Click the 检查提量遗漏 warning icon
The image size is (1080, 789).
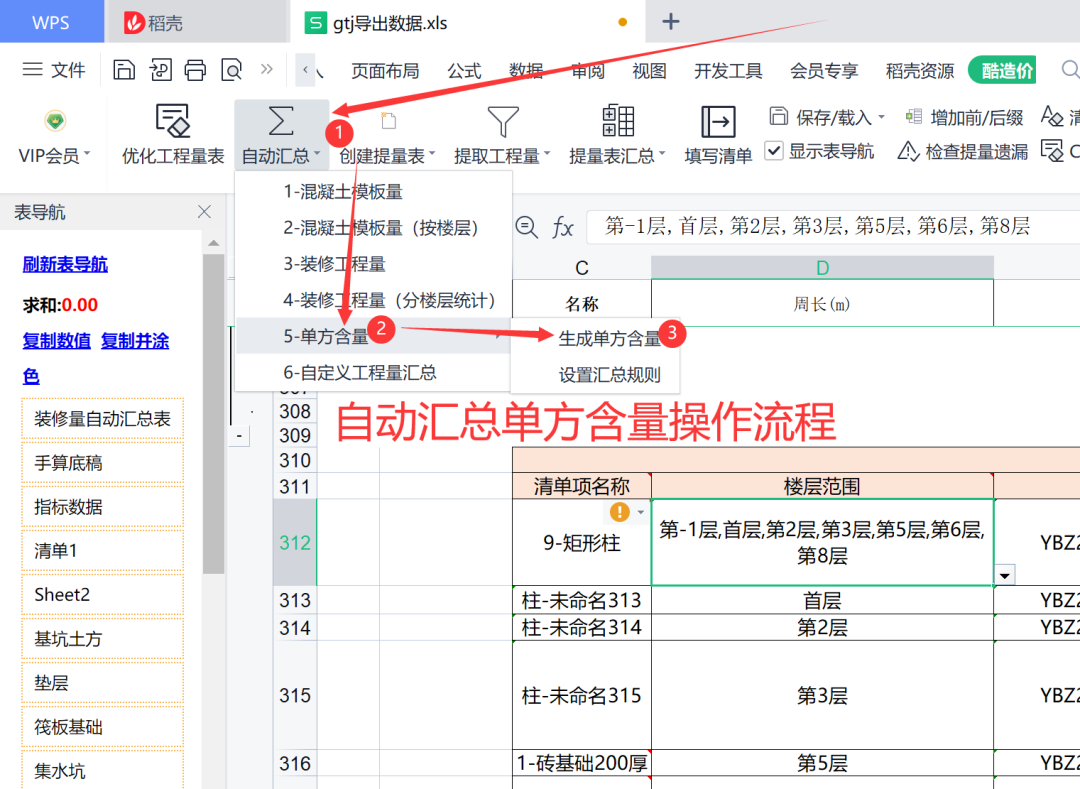(908, 151)
